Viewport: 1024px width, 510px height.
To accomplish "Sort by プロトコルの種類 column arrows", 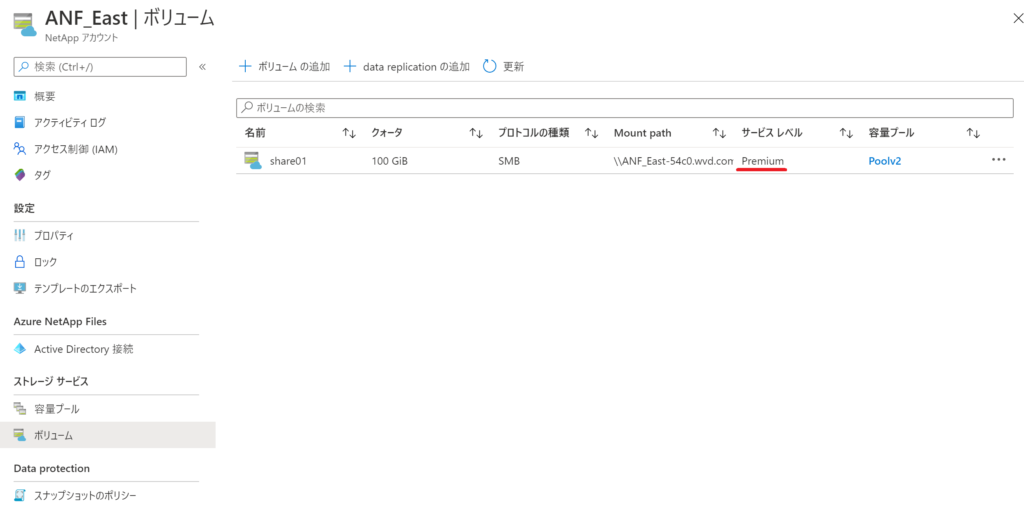I will tap(592, 133).
